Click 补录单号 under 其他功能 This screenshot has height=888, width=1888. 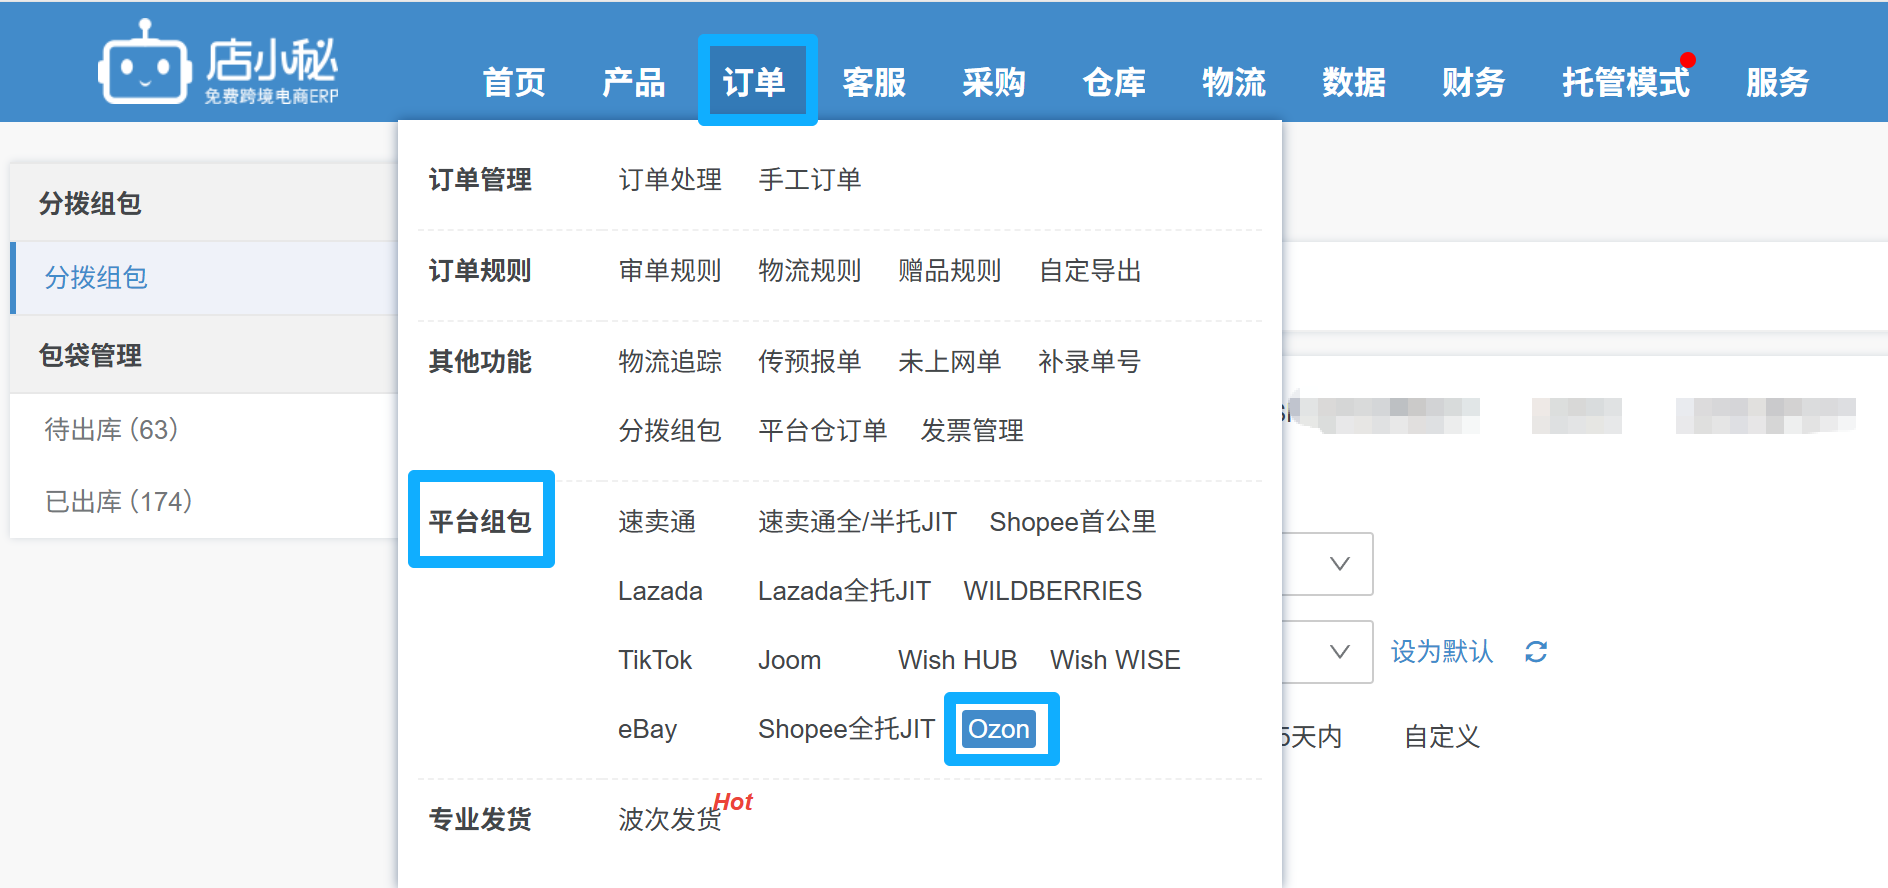(1090, 361)
